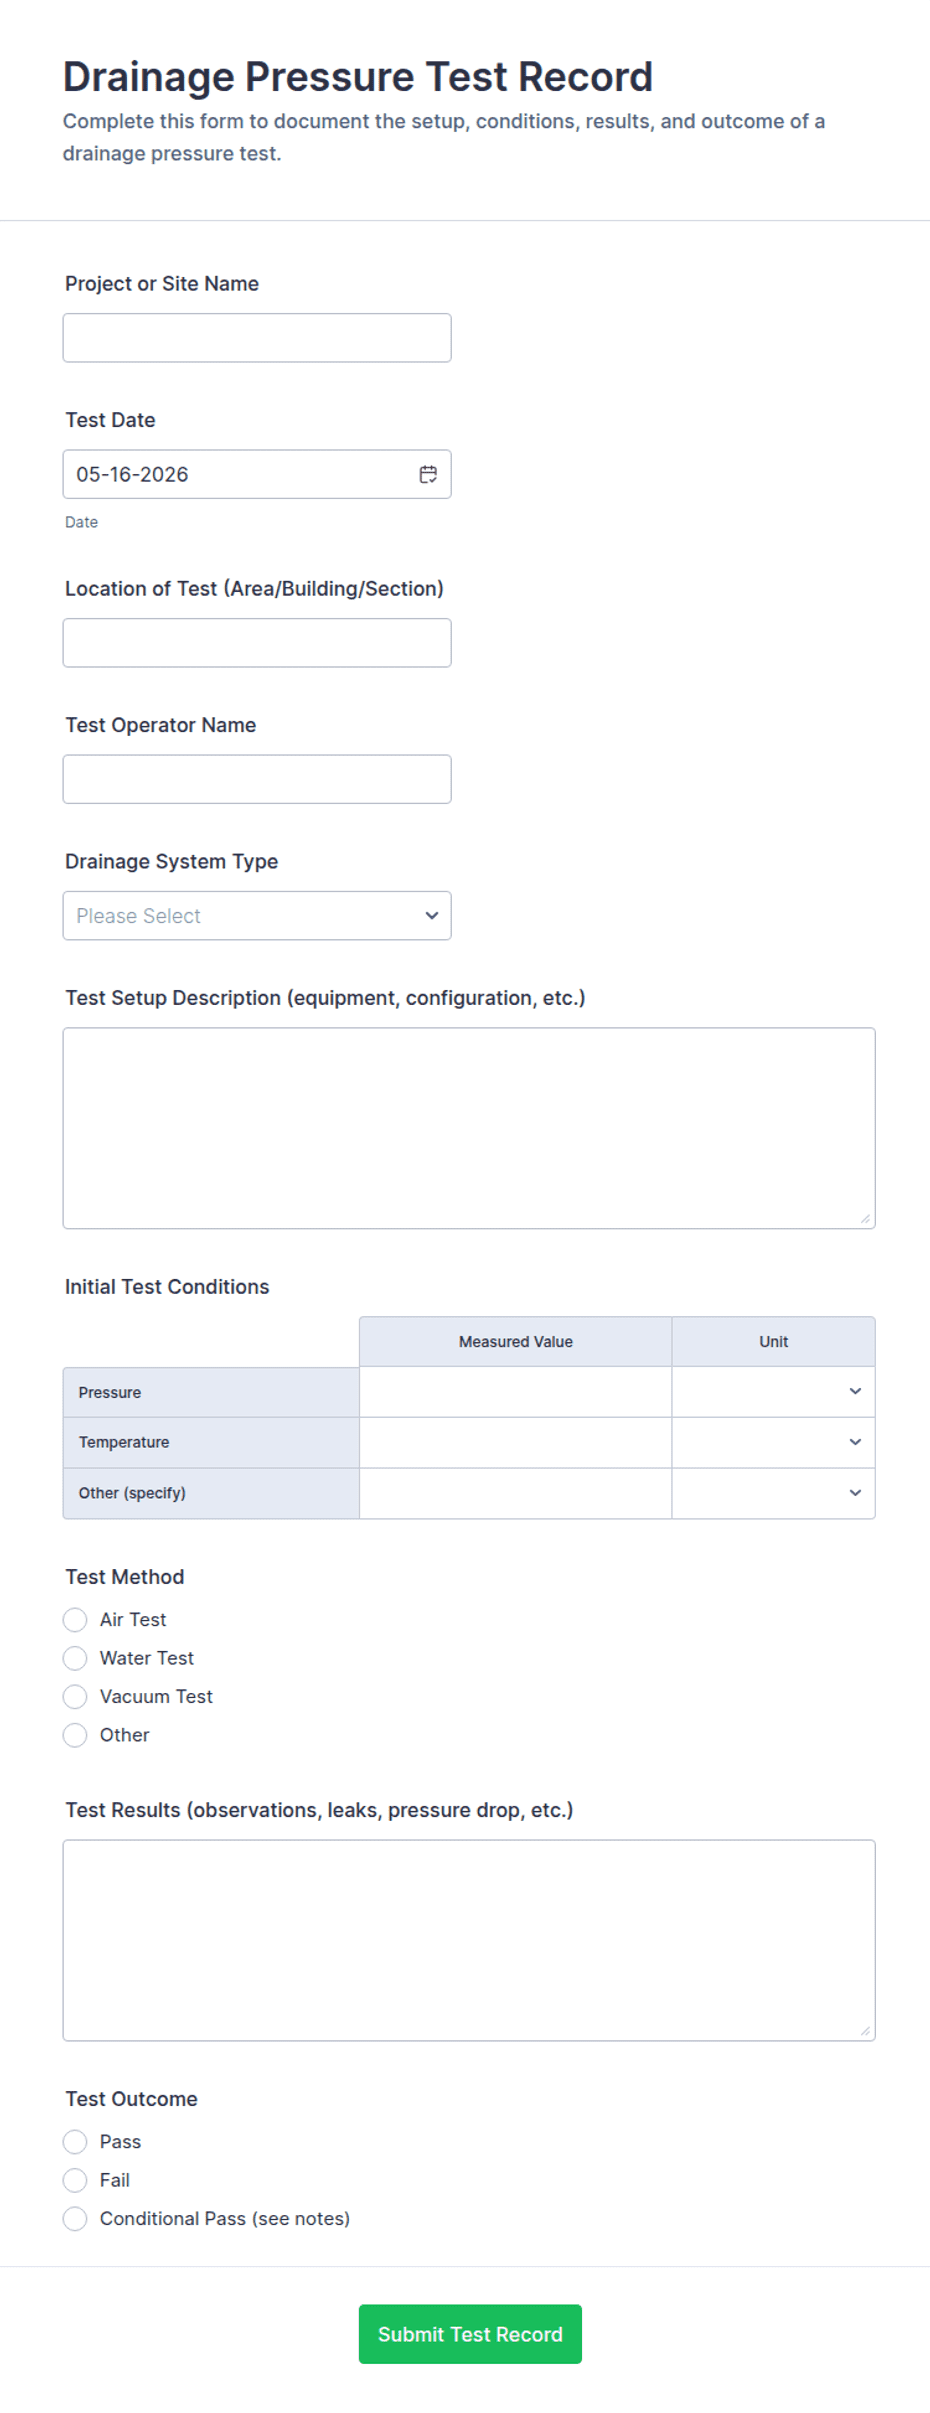Select the Fail outcome radio
This screenshot has height=2413, width=930.
click(75, 2180)
